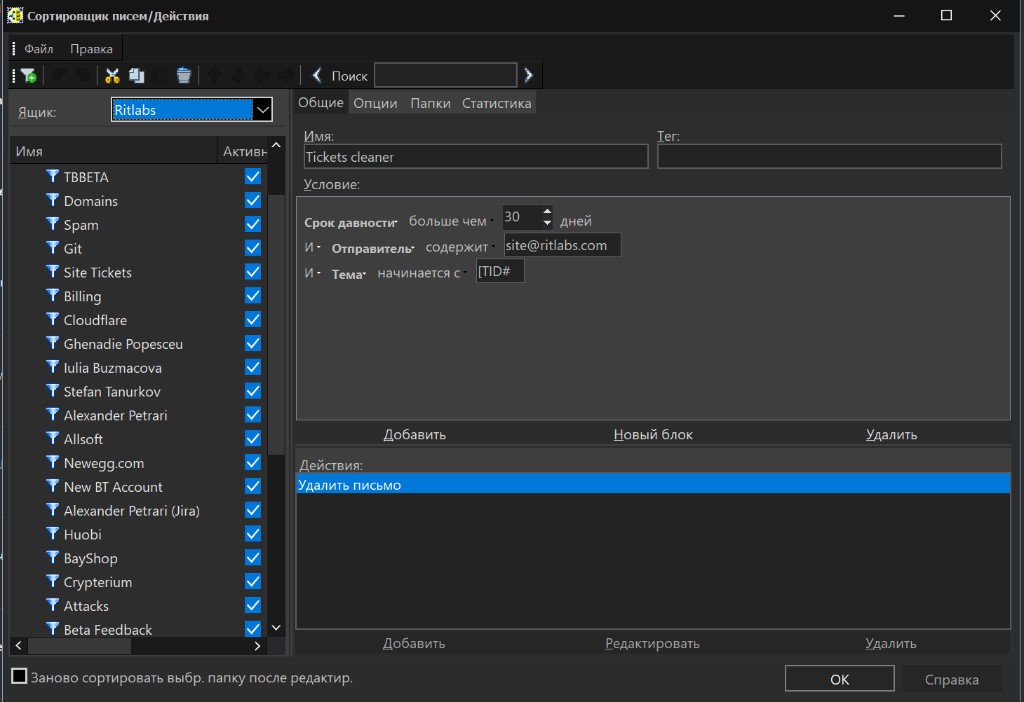Open the Правка menu
1024x702 pixels.
(x=91, y=49)
